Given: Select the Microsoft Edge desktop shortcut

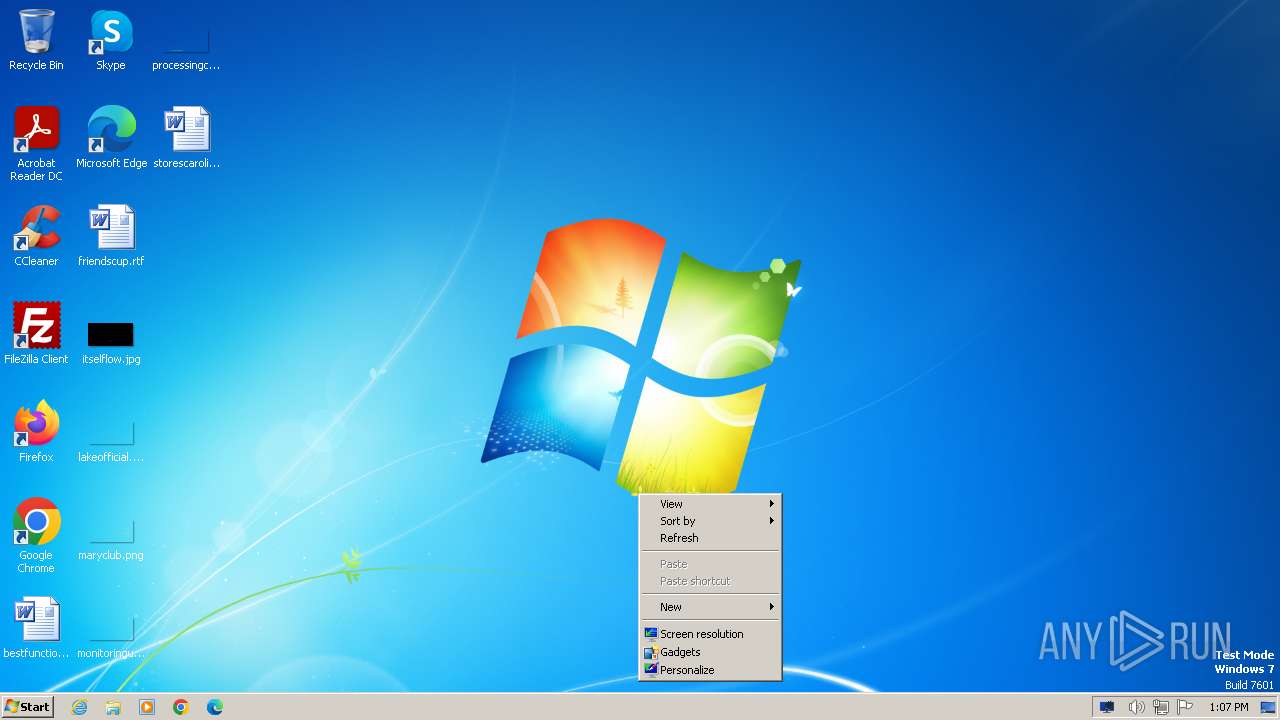Looking at the screenshot, I should [111, 138].
